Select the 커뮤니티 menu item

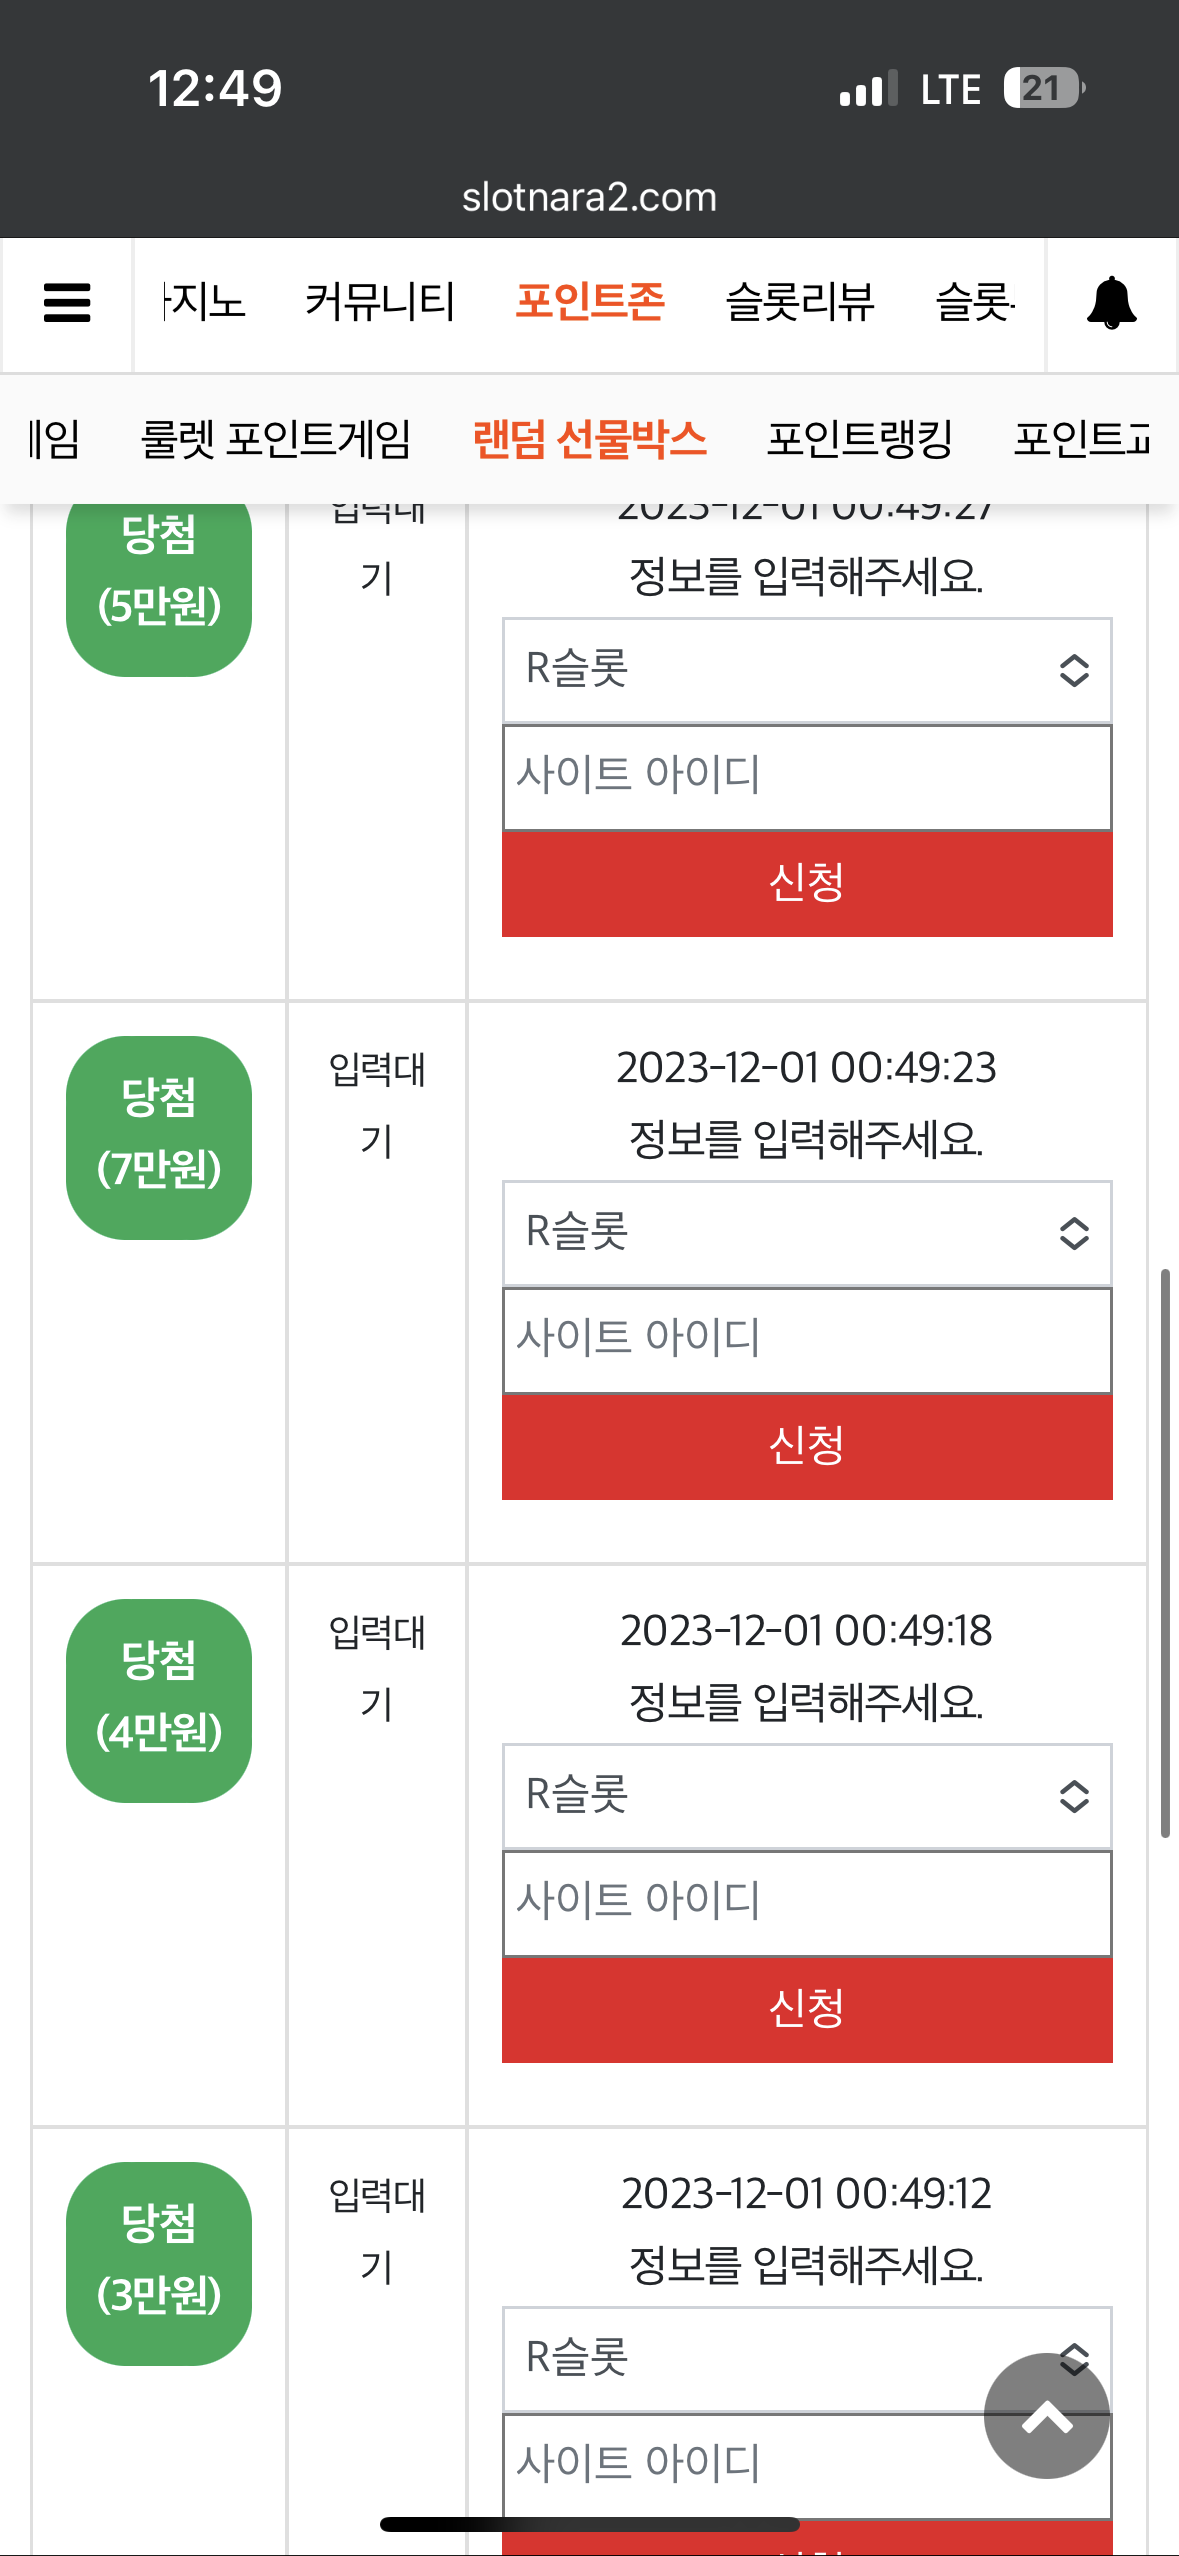pyautogui.click(x=380, y=302)
